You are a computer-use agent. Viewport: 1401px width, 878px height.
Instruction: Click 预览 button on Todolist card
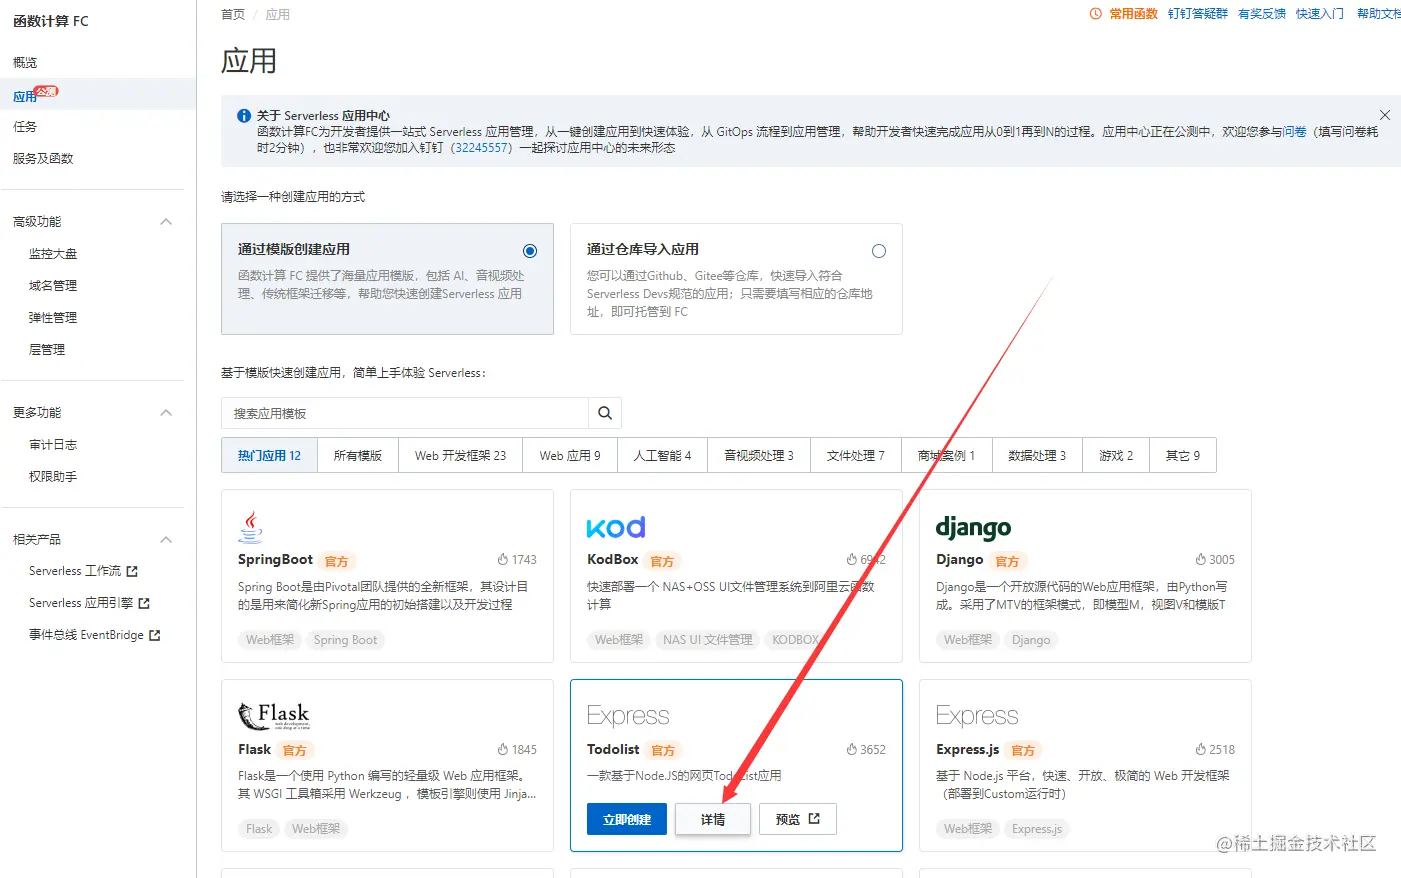tap(798, 819)
